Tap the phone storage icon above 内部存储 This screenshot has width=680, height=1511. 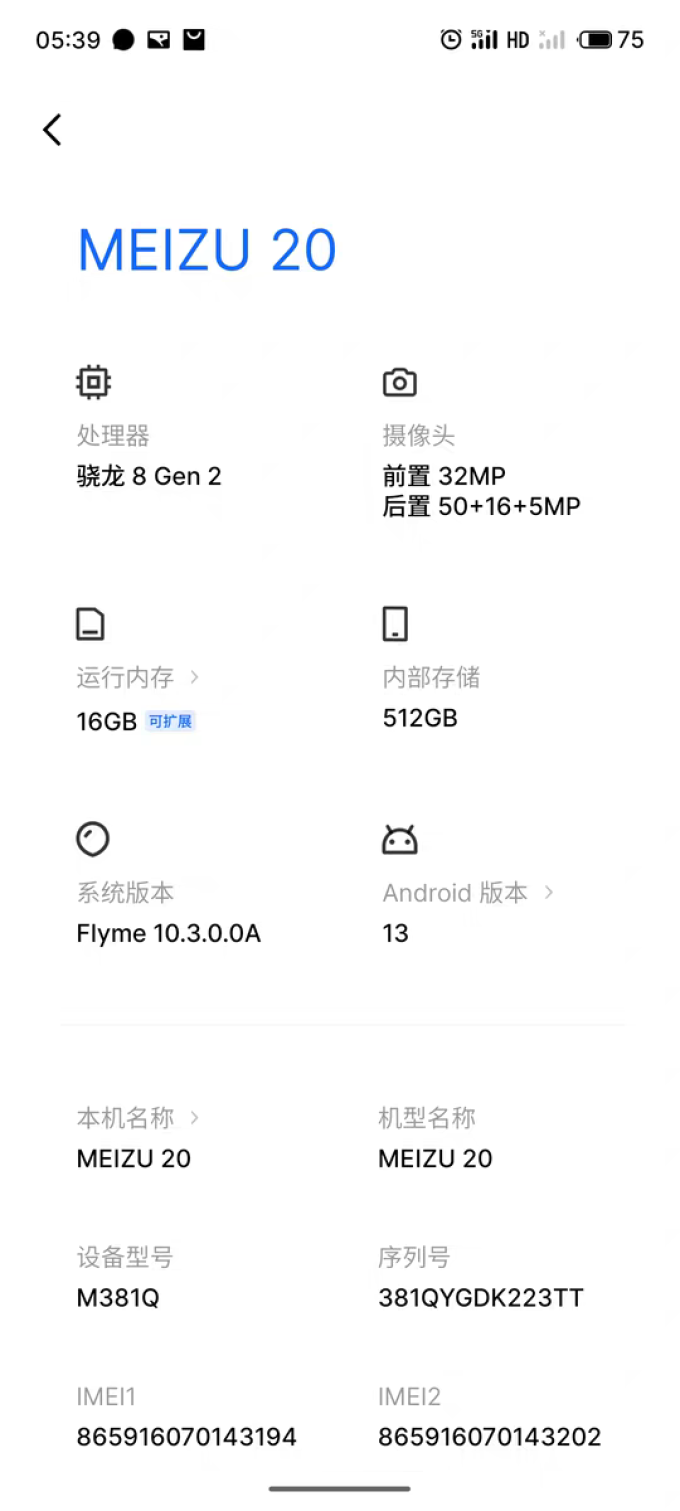(396, 623)
